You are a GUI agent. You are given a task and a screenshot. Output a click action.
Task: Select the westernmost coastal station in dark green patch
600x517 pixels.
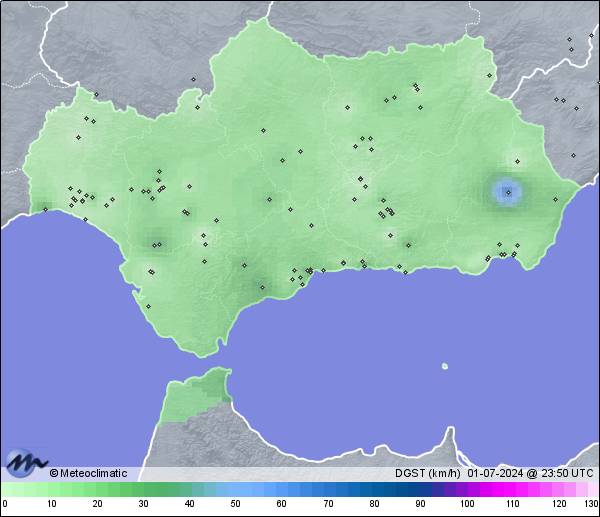point(46,209)
